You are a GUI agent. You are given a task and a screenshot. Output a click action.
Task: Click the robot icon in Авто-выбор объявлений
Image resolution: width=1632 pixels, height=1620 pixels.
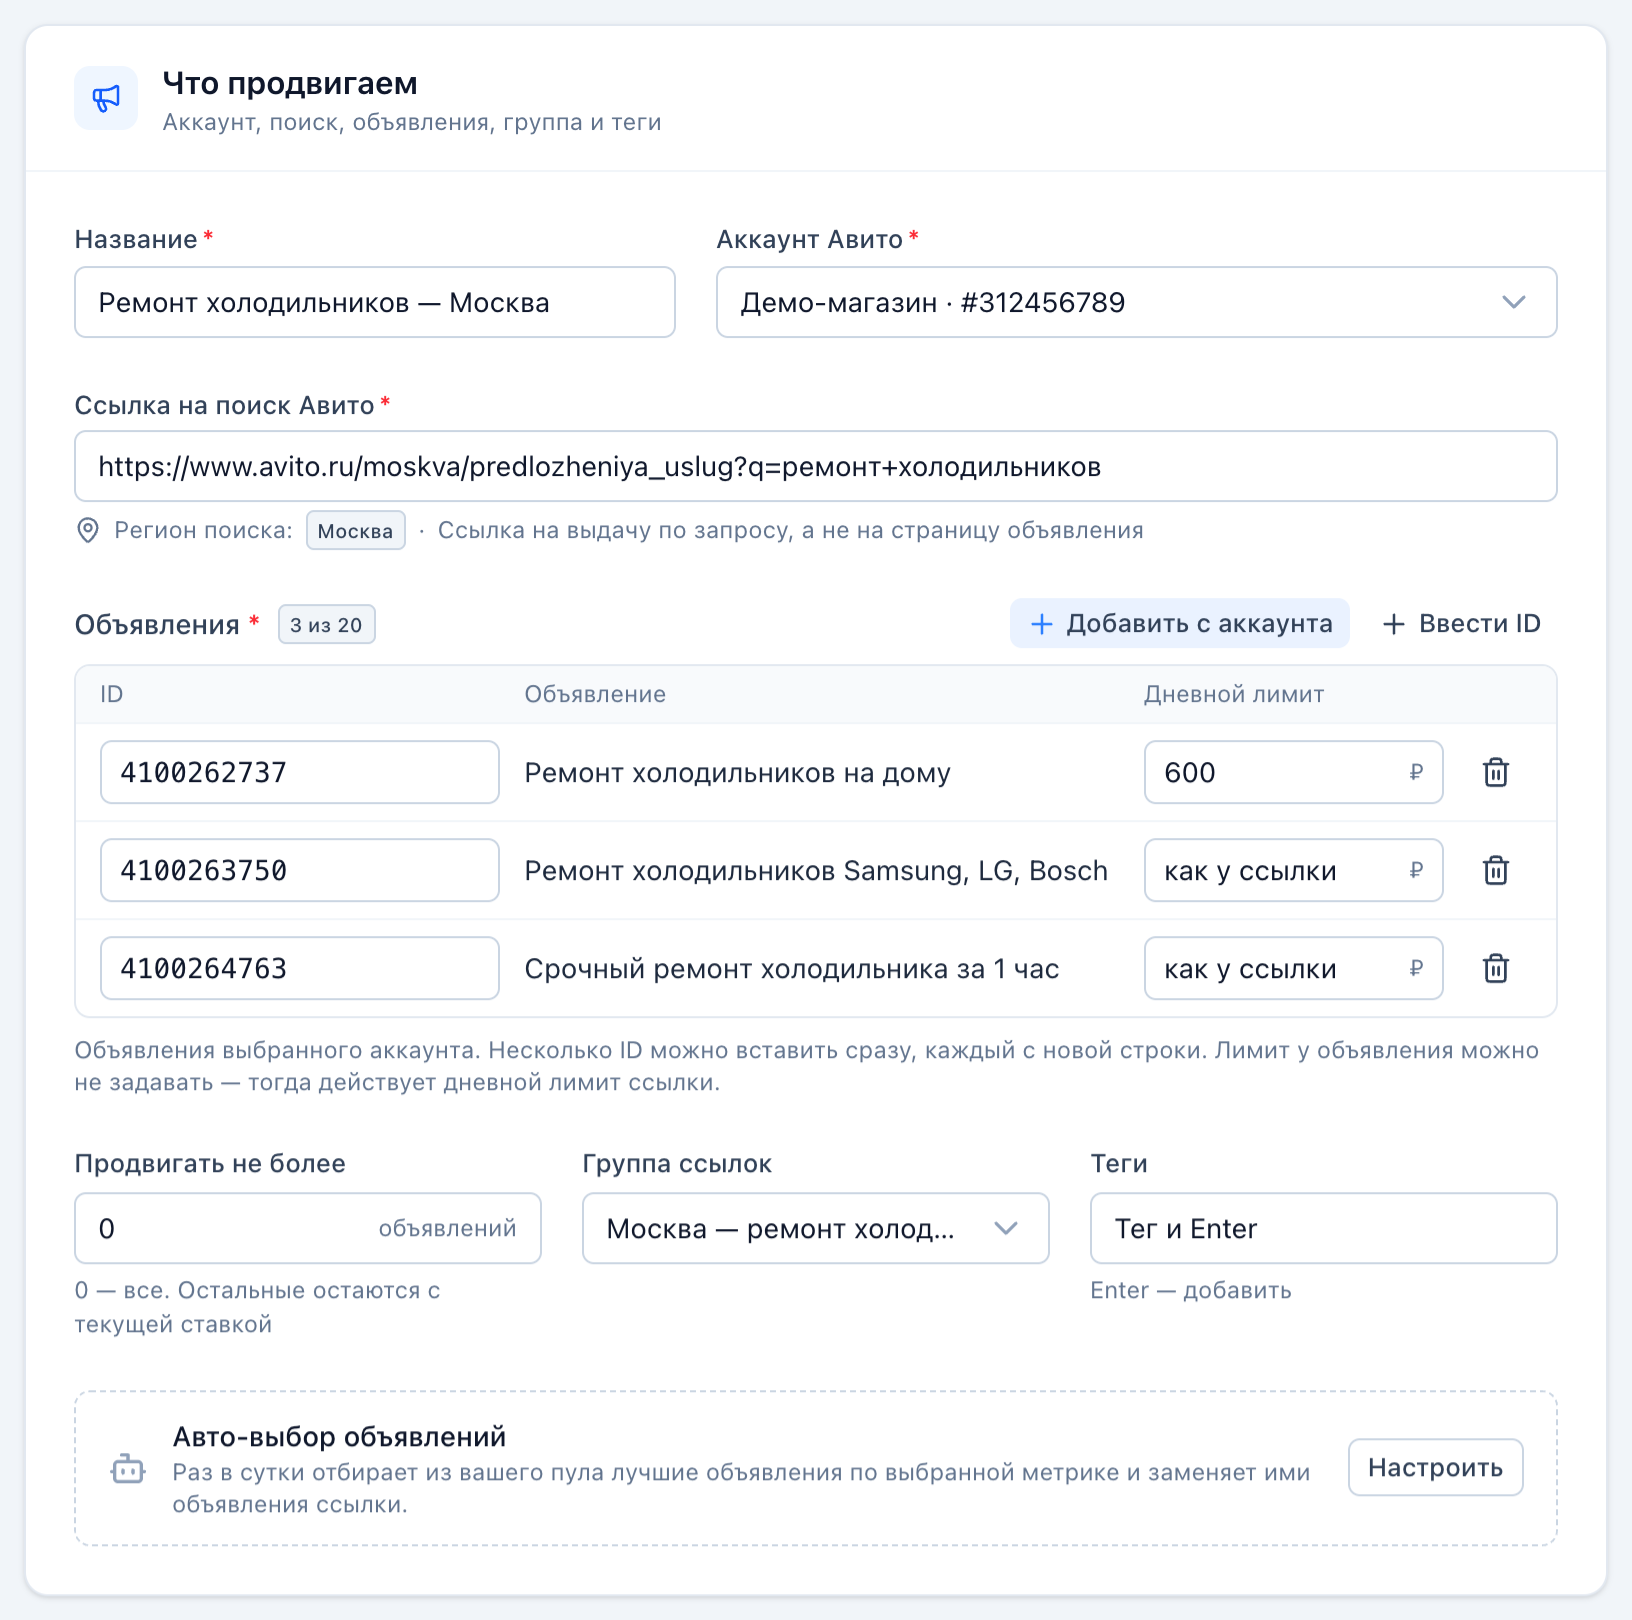coord(128,1469)
